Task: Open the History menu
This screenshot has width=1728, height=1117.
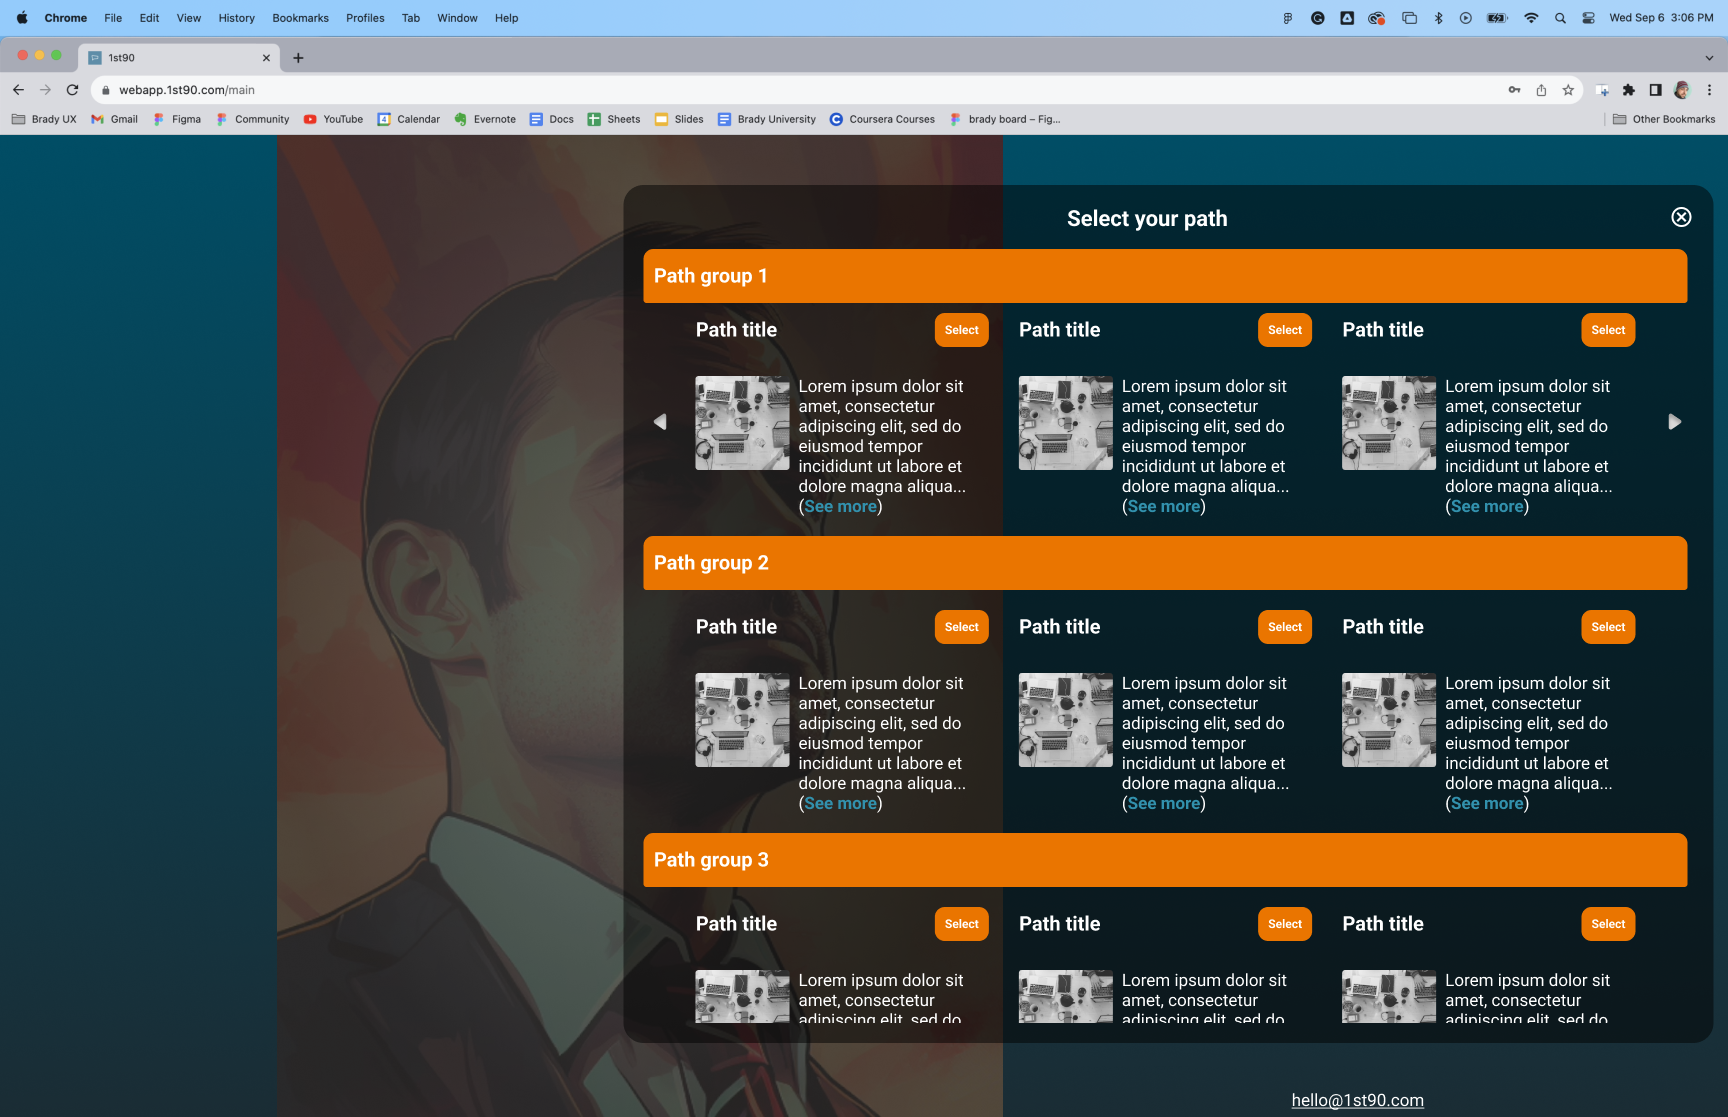Action: click(236, 18)
